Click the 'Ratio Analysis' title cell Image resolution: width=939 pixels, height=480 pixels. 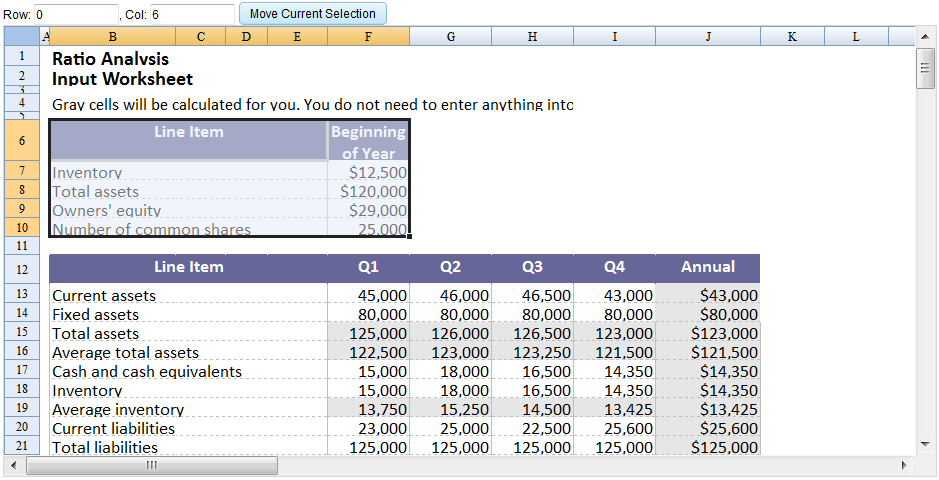click(x=110, y=59)
